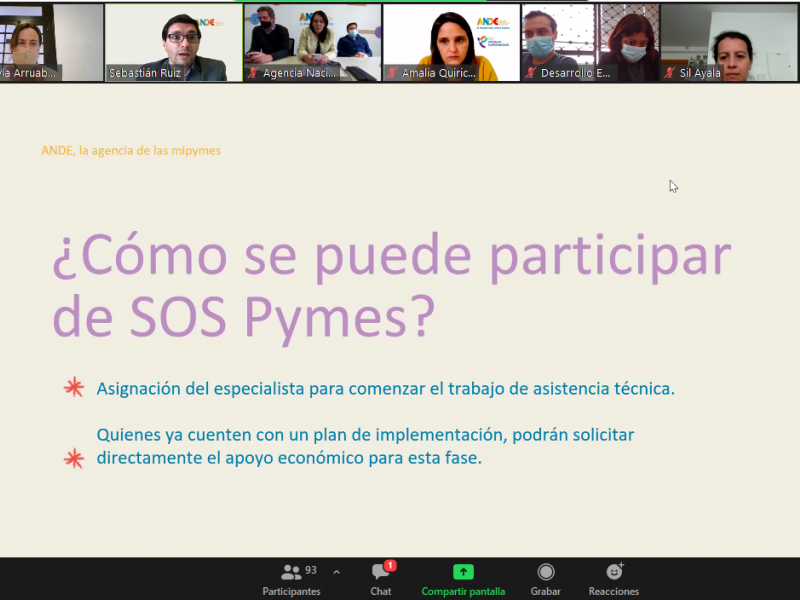Screen dimensions: 800x600
Task: Start recording with the Grabar icon
Action: pos(545,572)
